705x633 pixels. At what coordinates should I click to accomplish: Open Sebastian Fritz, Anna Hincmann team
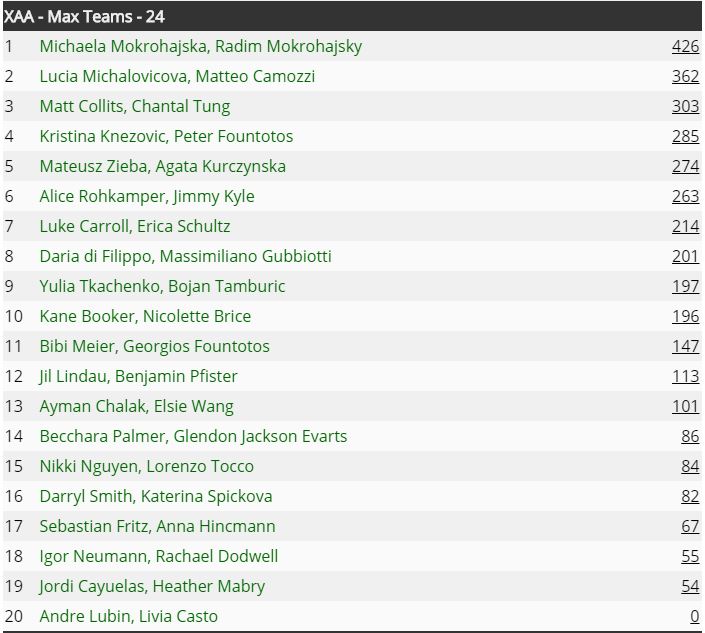[x=157, y=526]
